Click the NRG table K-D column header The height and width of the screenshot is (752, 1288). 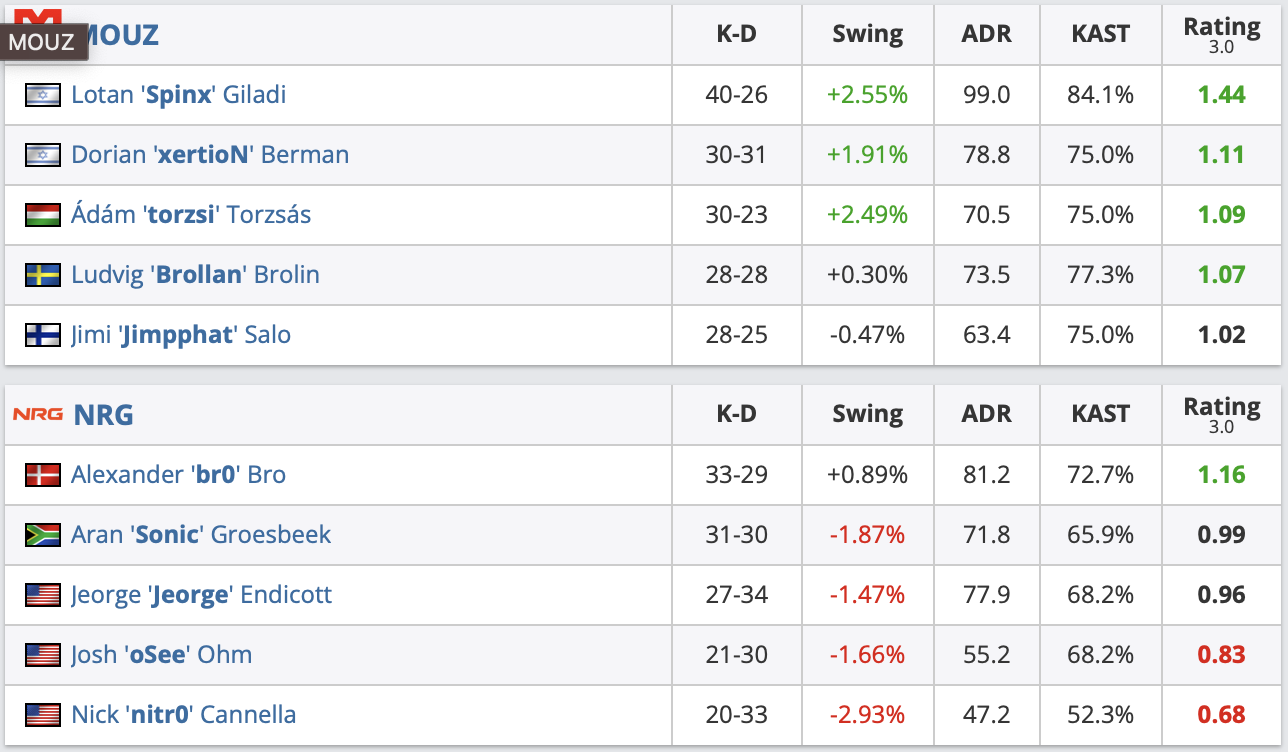tap(736, 414)
